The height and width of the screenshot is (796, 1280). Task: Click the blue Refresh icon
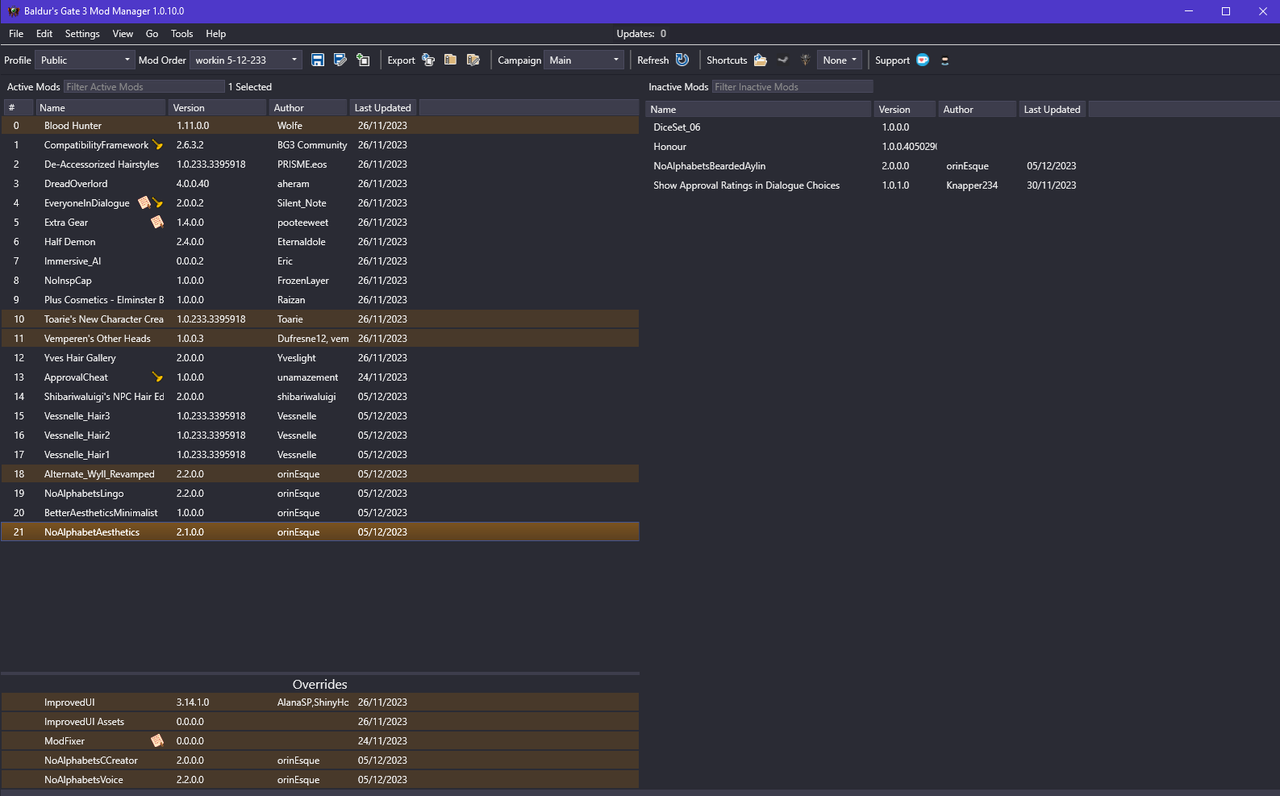click(x=682, y=60)
